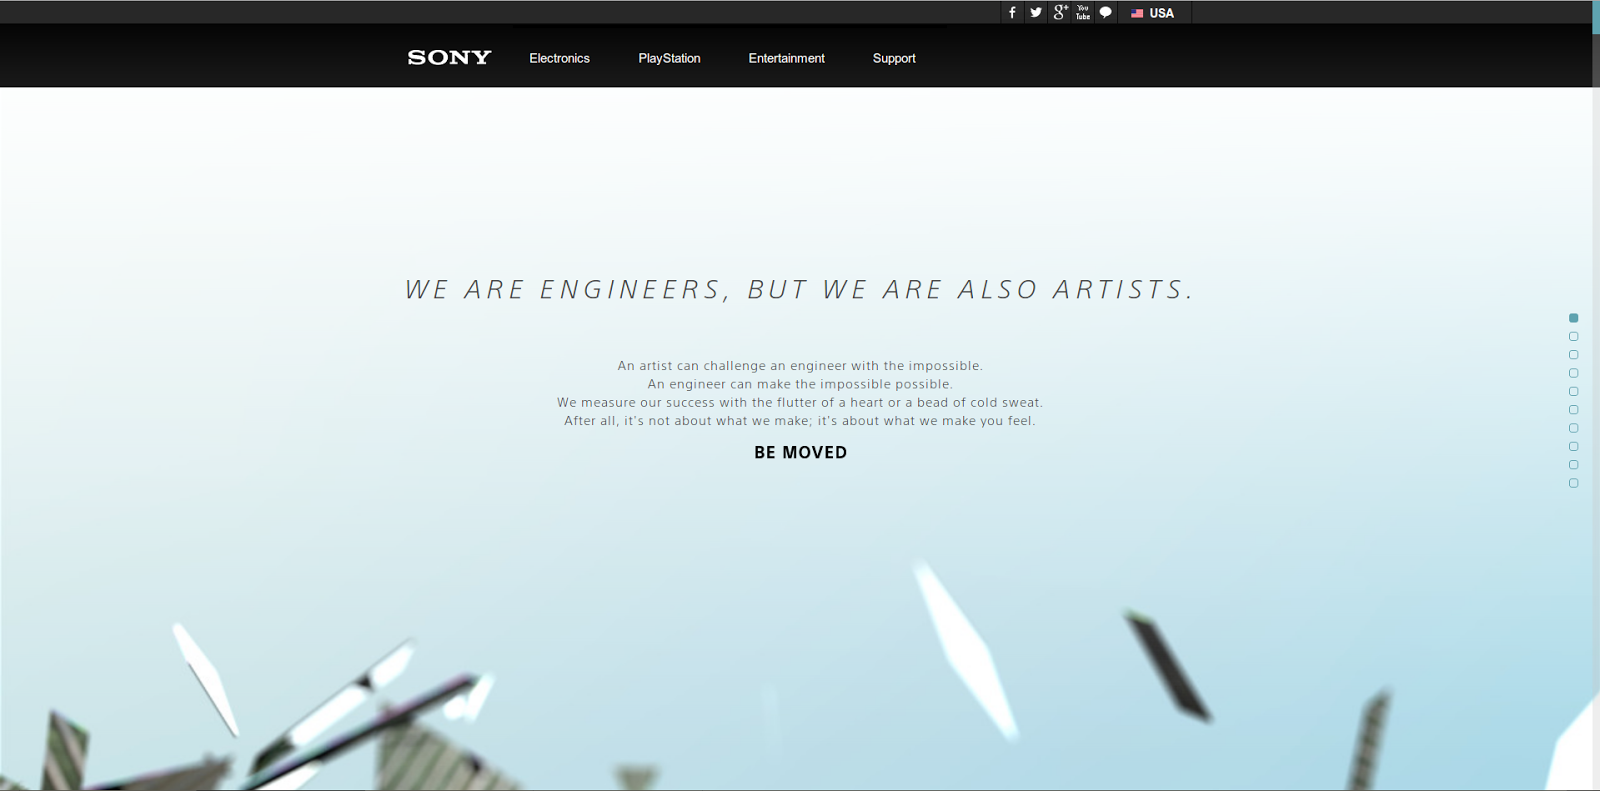Image resolution: width=1600 pixels, height=791 pixels.
Task: Click the BE MOVED link
Action: 800,452
